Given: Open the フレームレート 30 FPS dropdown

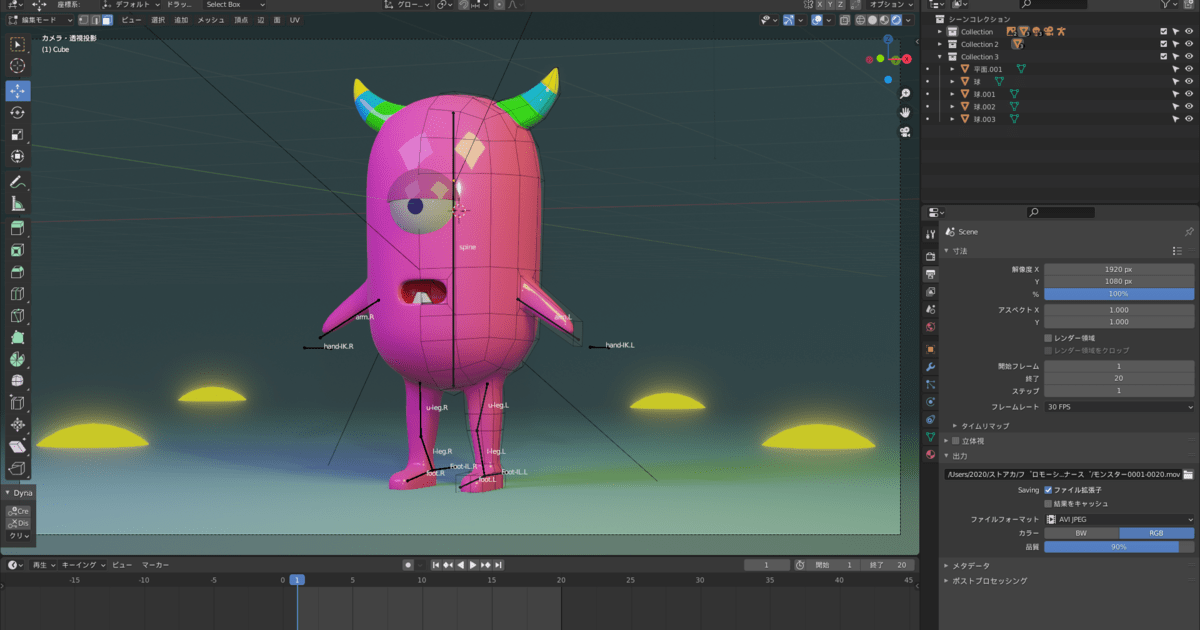Looking at the screenshot, I should [1119, 407].
